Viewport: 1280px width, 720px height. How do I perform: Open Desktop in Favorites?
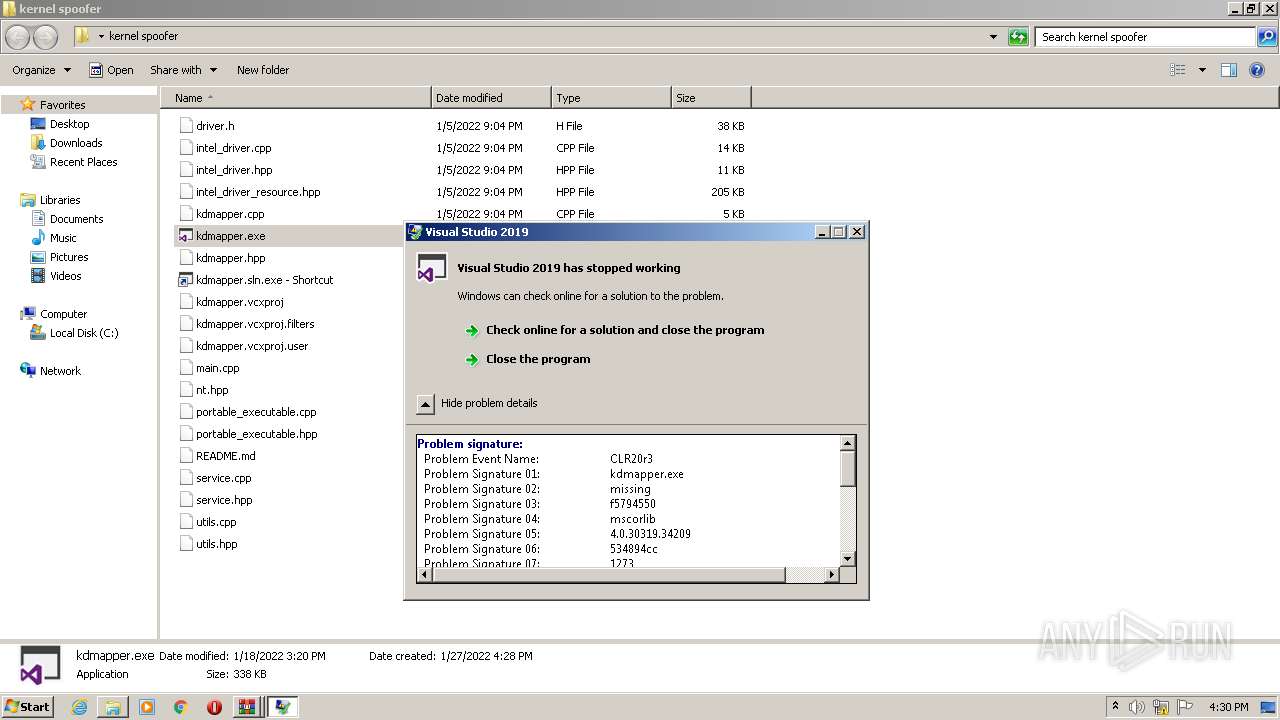pyautogui.click(x=69, y=124)
